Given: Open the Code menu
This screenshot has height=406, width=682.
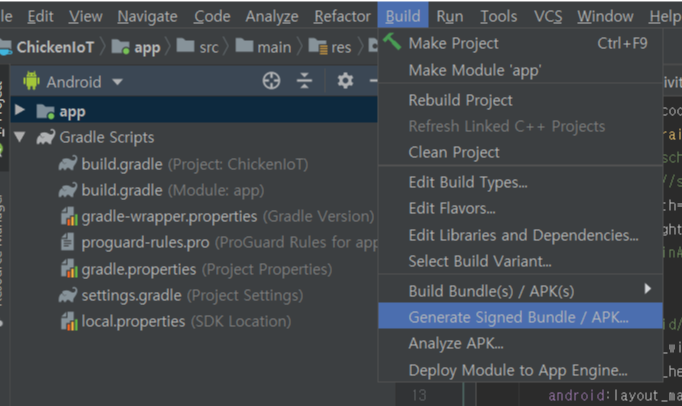Looking at the screenshot, I should (212, 17).
